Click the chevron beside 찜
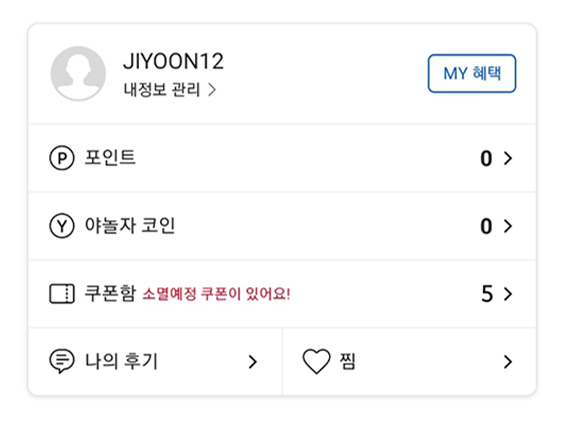Screen dimensions: 566x421 click(x=508, y=362)
